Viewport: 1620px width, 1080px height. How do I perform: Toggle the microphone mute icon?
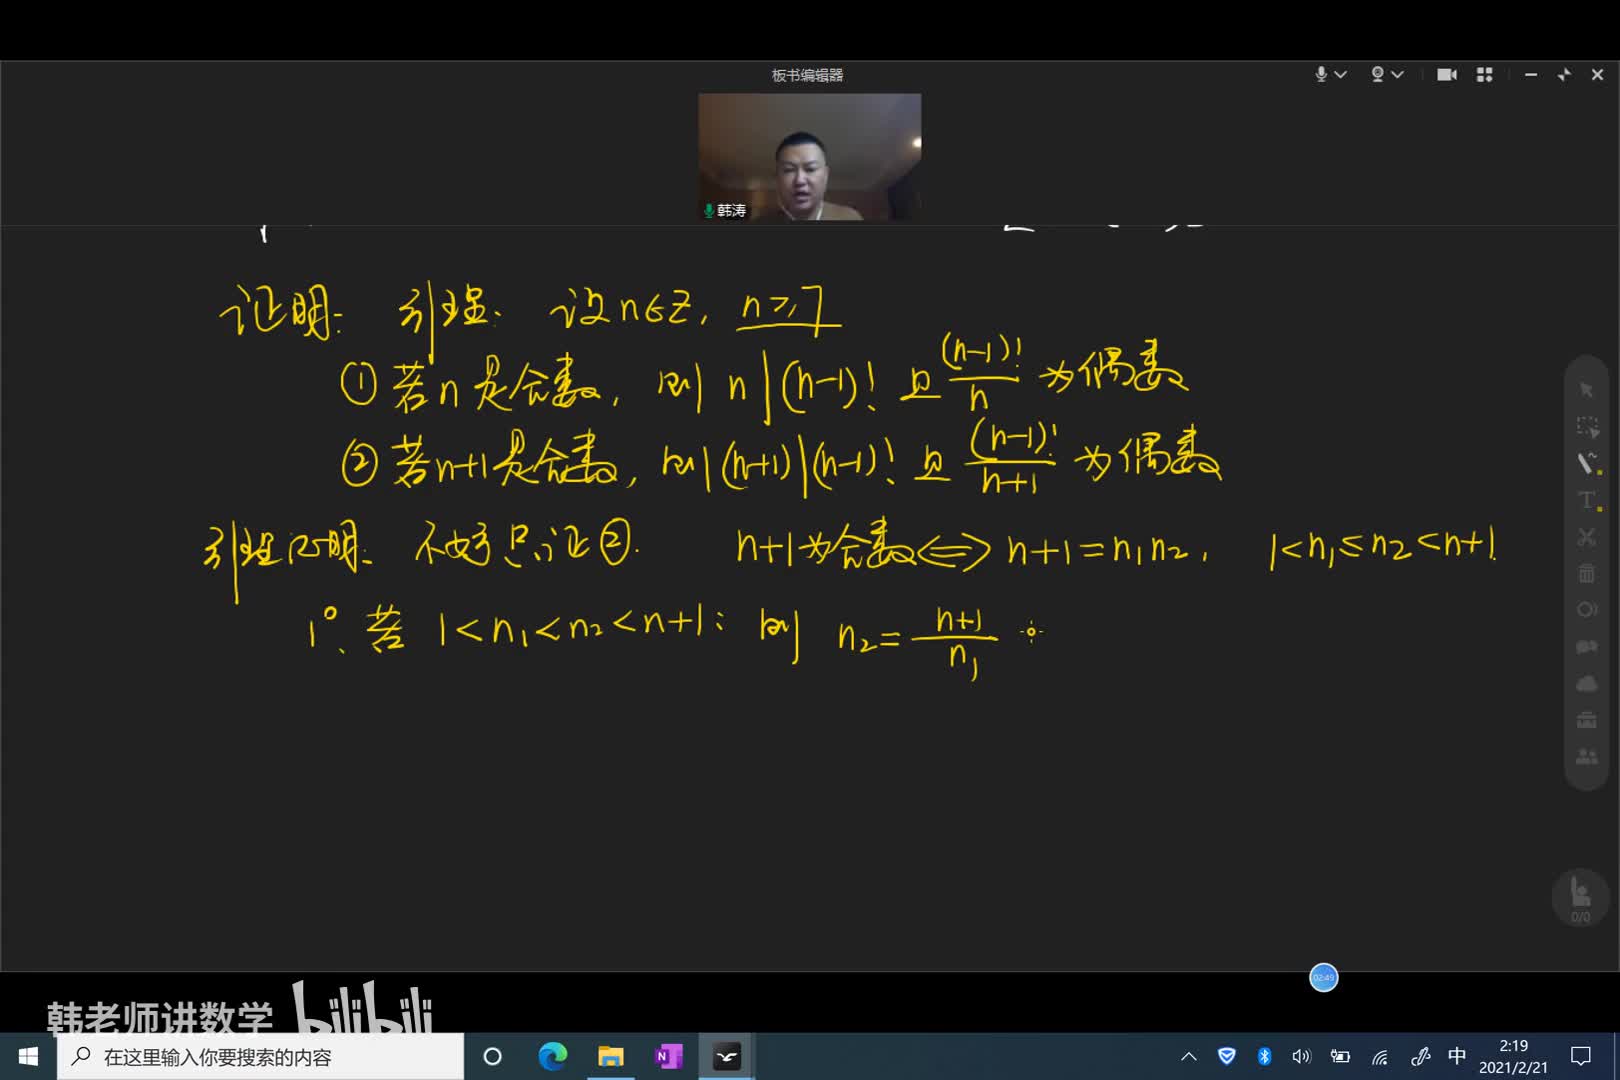click(x=1321, y=75)
